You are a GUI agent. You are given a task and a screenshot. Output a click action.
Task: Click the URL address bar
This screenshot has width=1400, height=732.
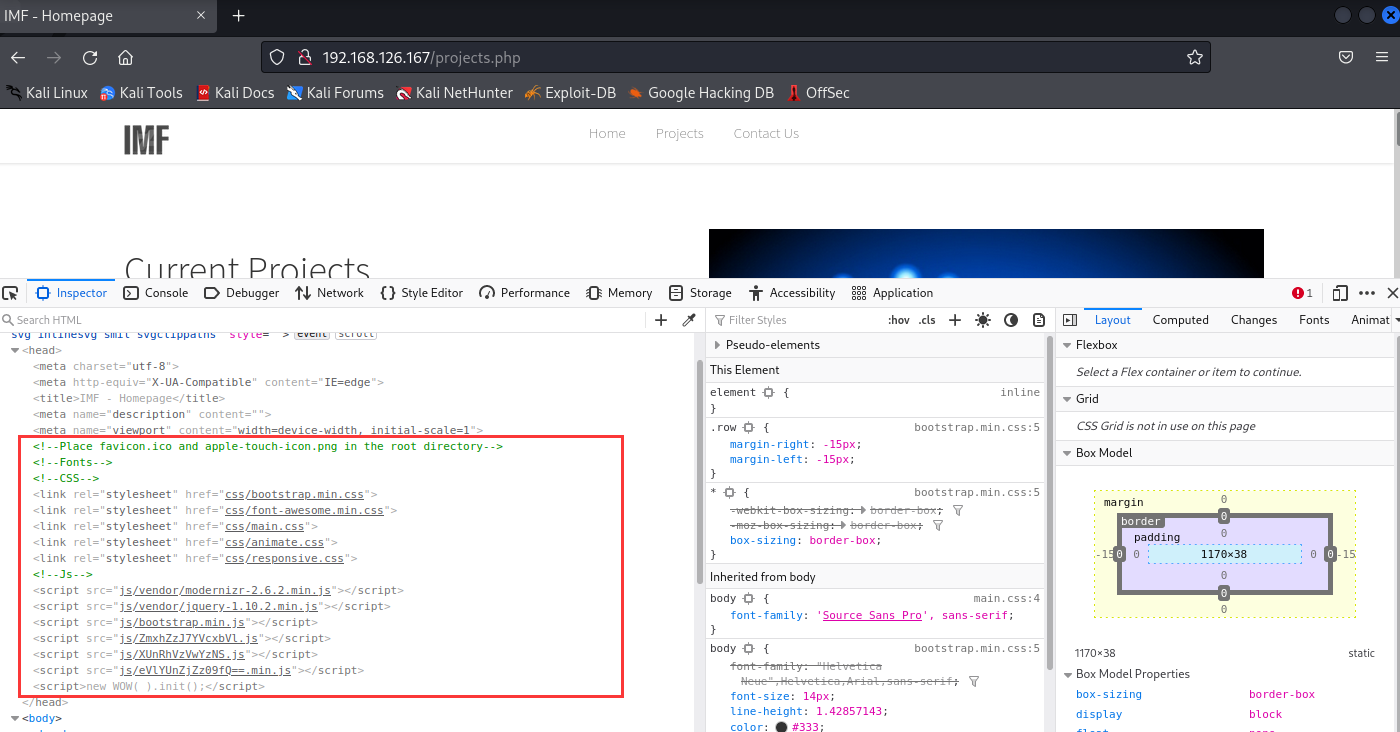(x=736, y=58)
